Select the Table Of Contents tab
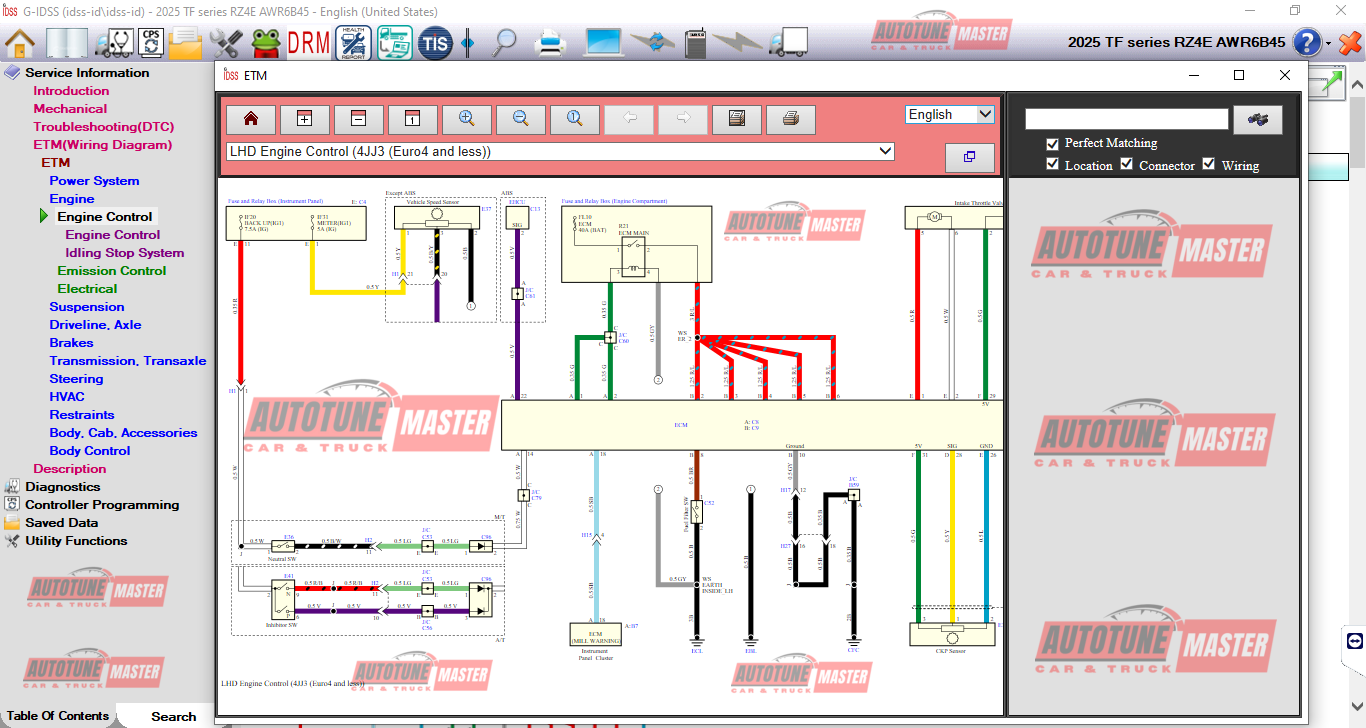The width and height of the screenshot is (1366, 728). [58, 716]
